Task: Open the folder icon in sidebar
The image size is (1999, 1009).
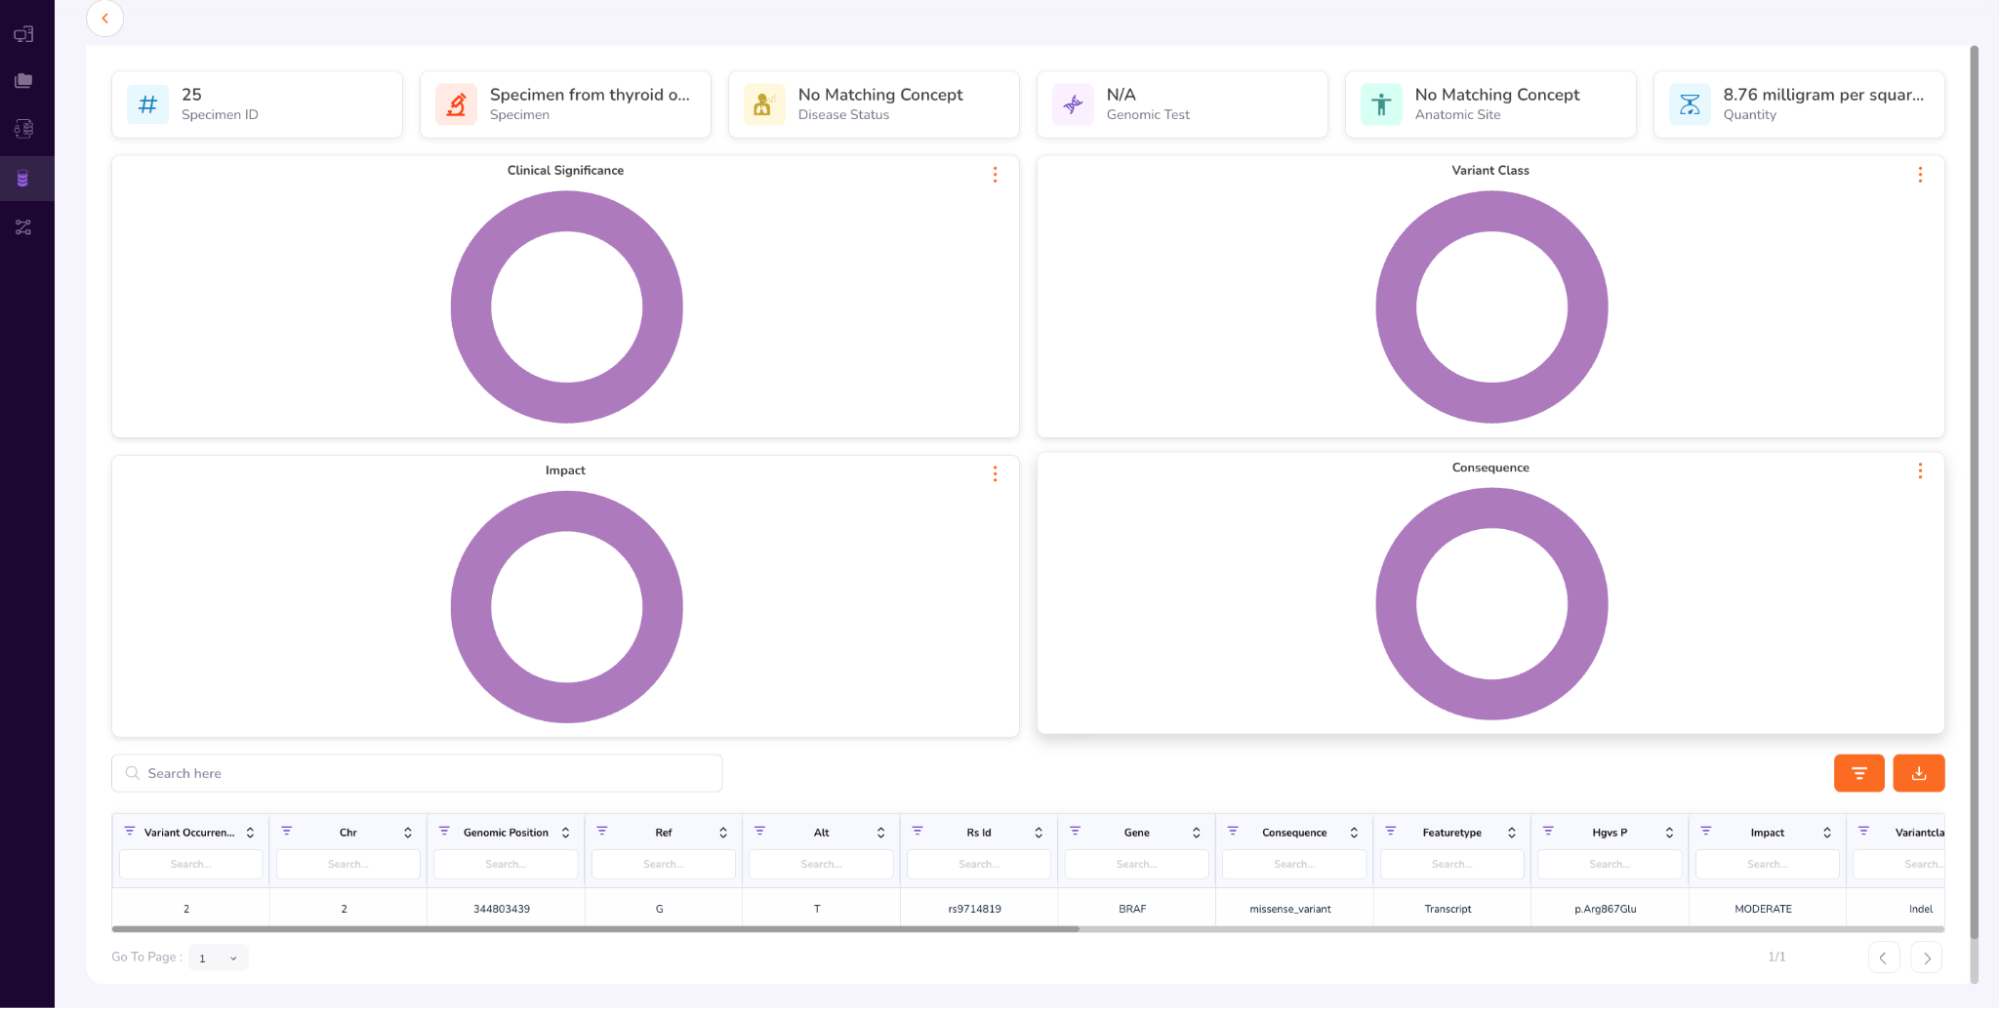Action: pyautogui.click(x=23, y=81)
